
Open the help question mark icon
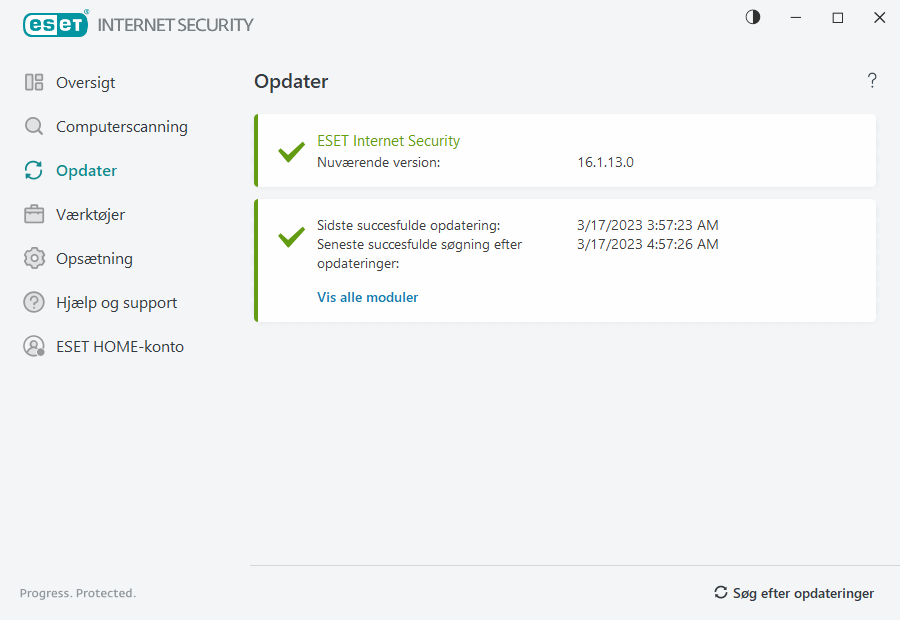[872, 81]
